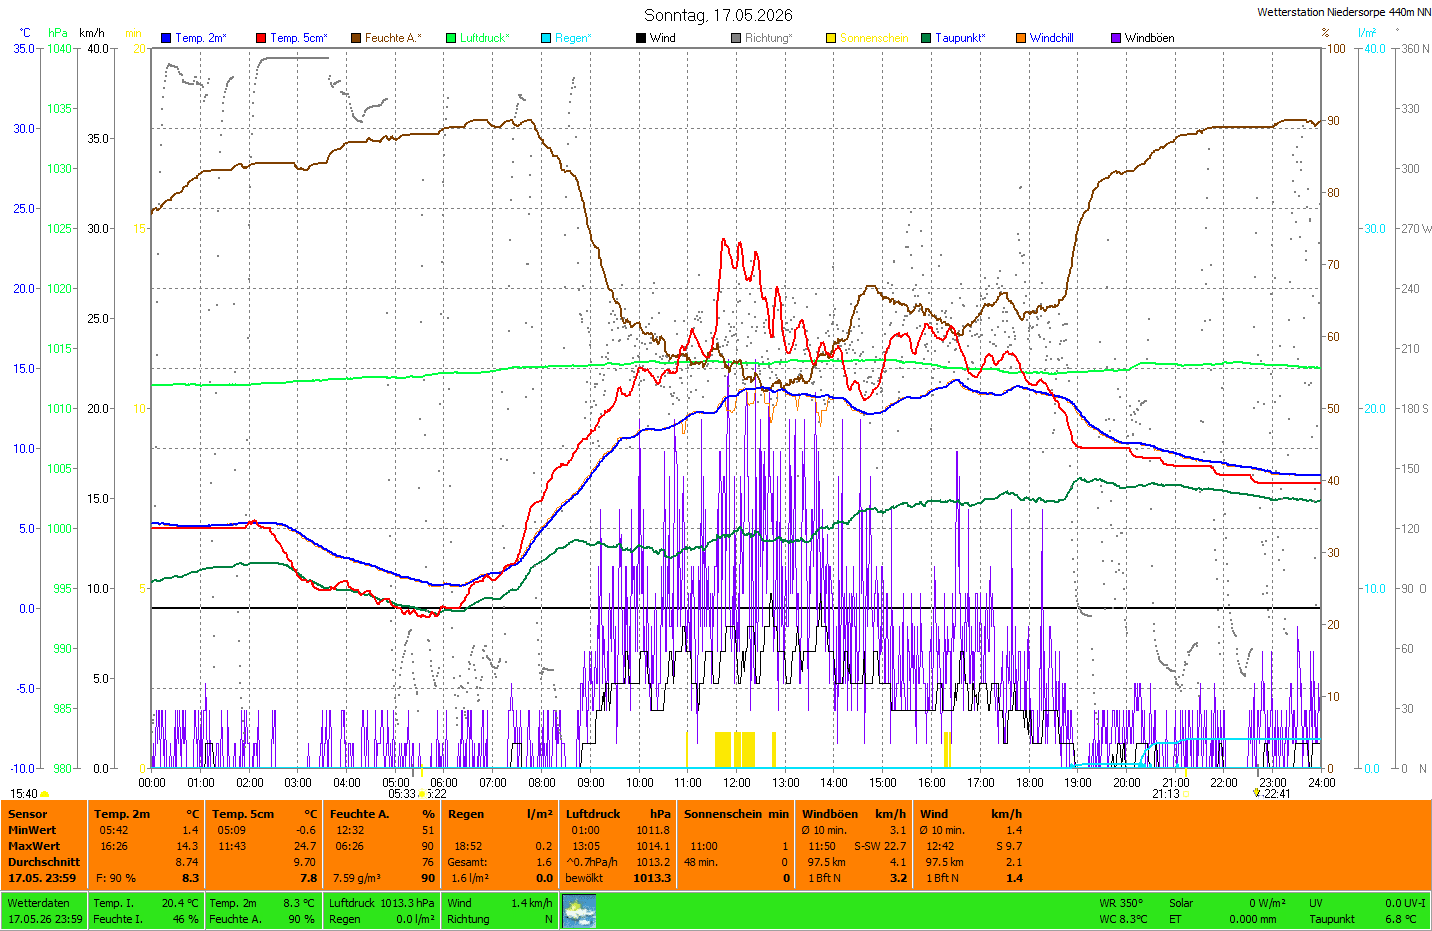Viewport: 1432px width, 931px height.
Task: Click the 'UV' reading label
Action: point(1316,903)
